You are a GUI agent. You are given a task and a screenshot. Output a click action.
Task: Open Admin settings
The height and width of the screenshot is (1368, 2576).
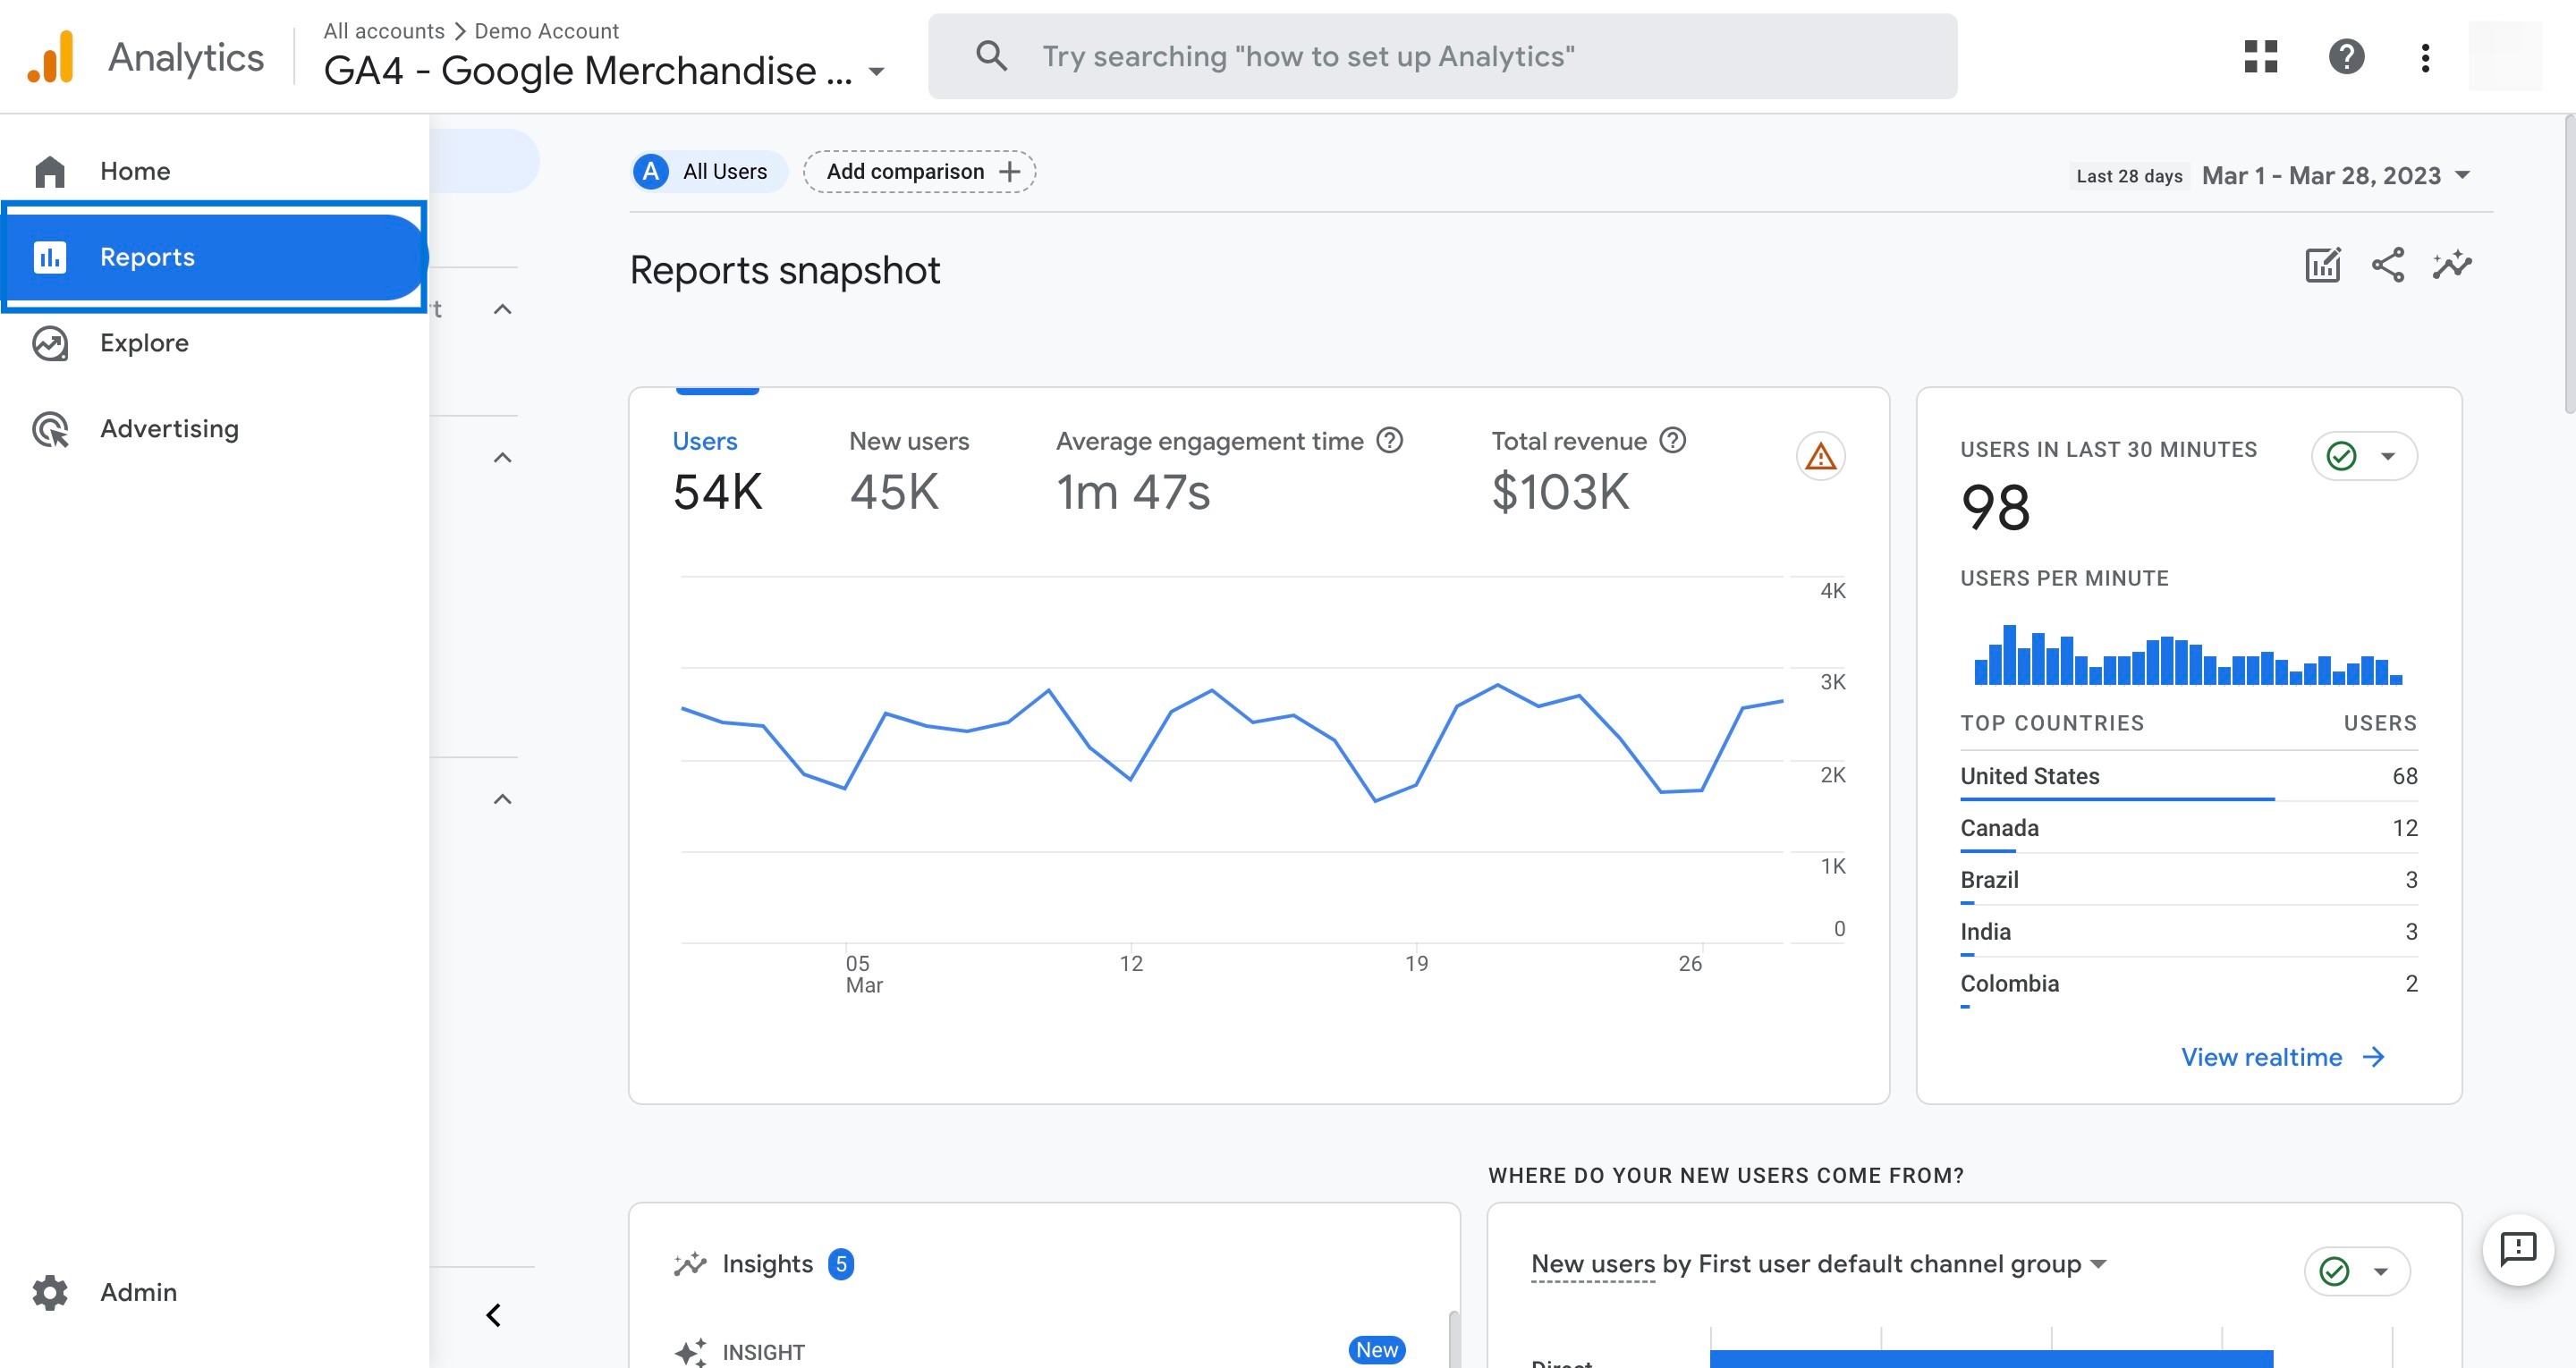[x=214, y=1292]
